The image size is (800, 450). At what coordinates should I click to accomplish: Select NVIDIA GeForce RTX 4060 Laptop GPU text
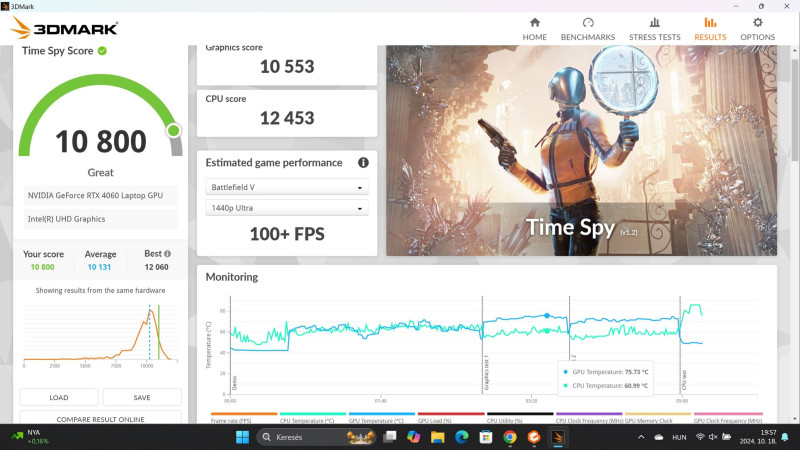(x=95, y=195)
